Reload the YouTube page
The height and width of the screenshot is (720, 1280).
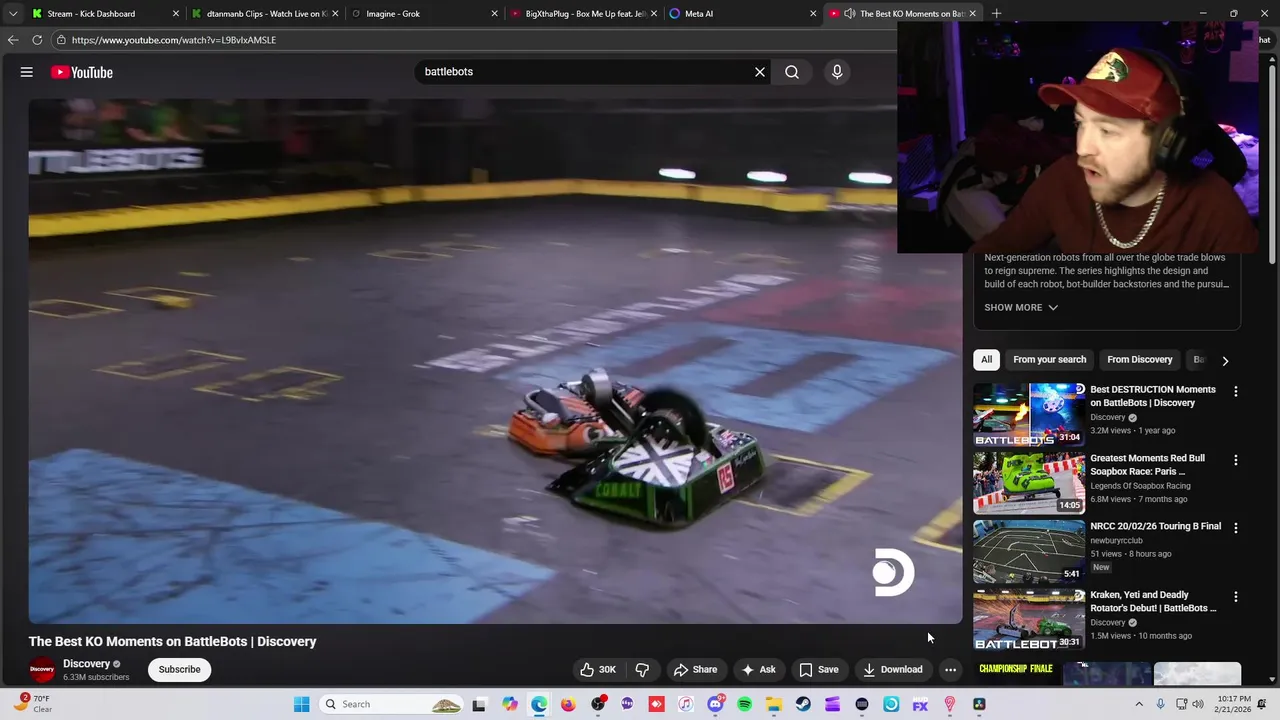coord(37,40)
